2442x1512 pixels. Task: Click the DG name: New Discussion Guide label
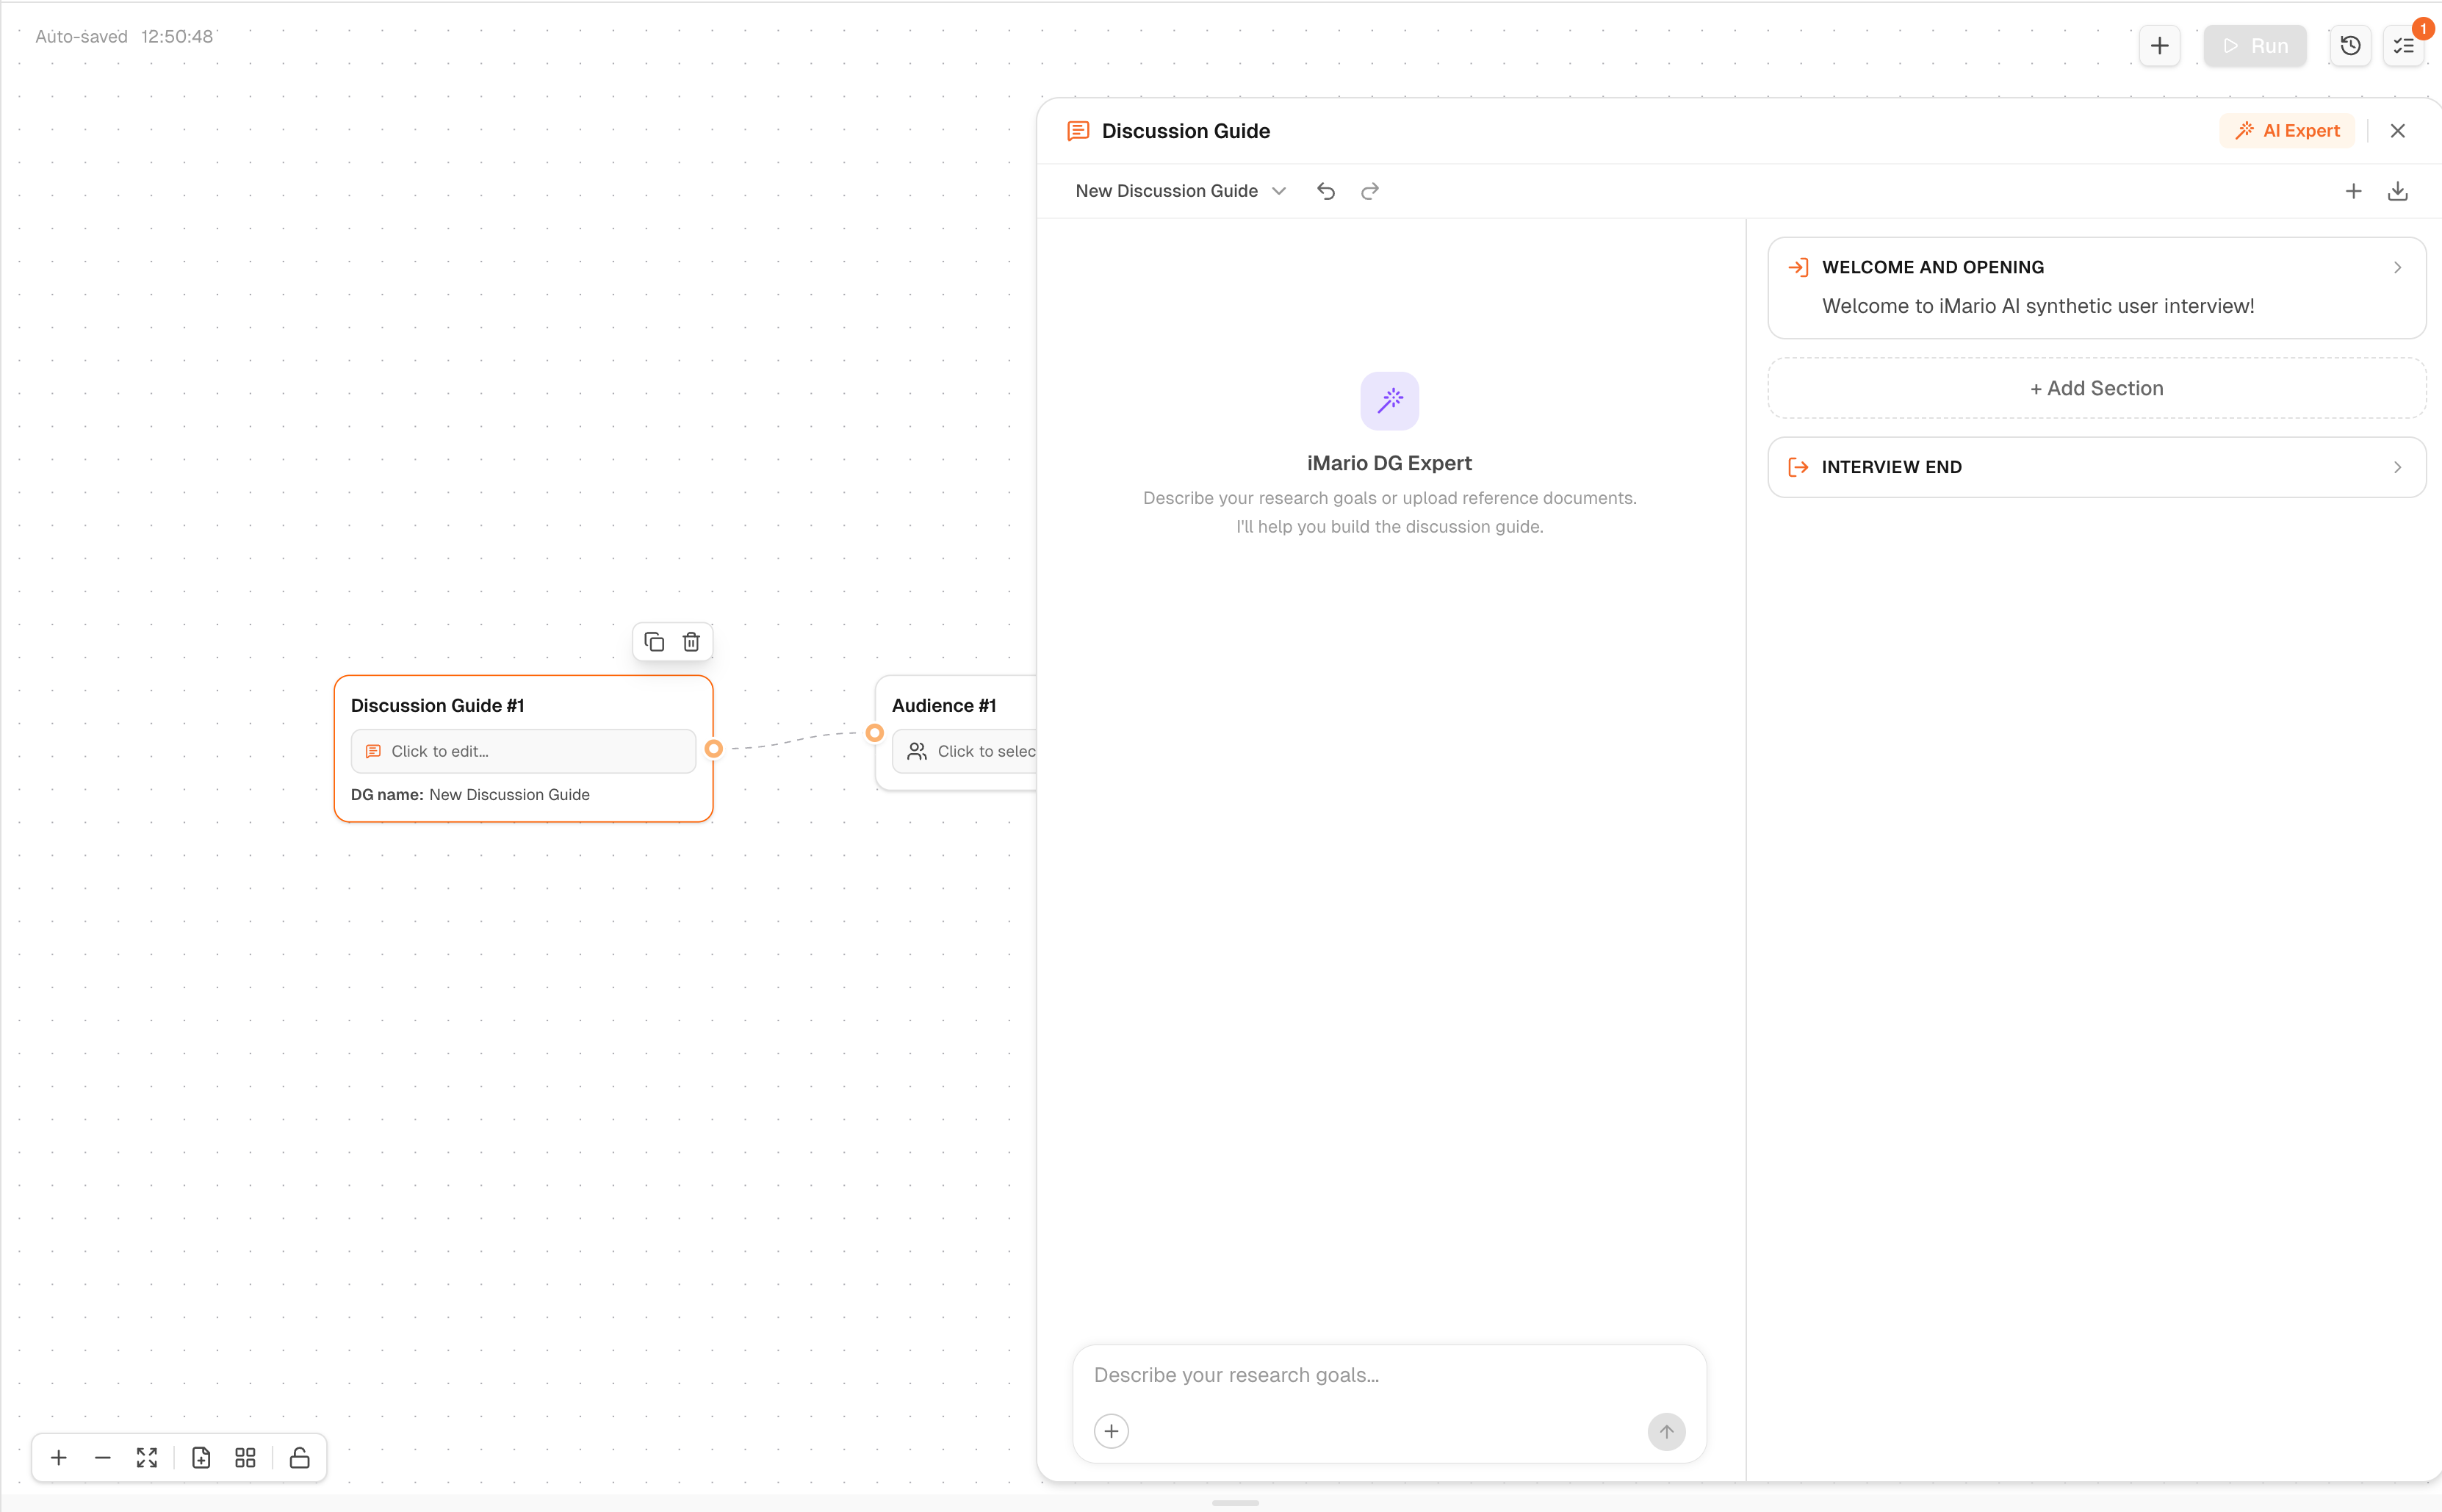(470, 795)
